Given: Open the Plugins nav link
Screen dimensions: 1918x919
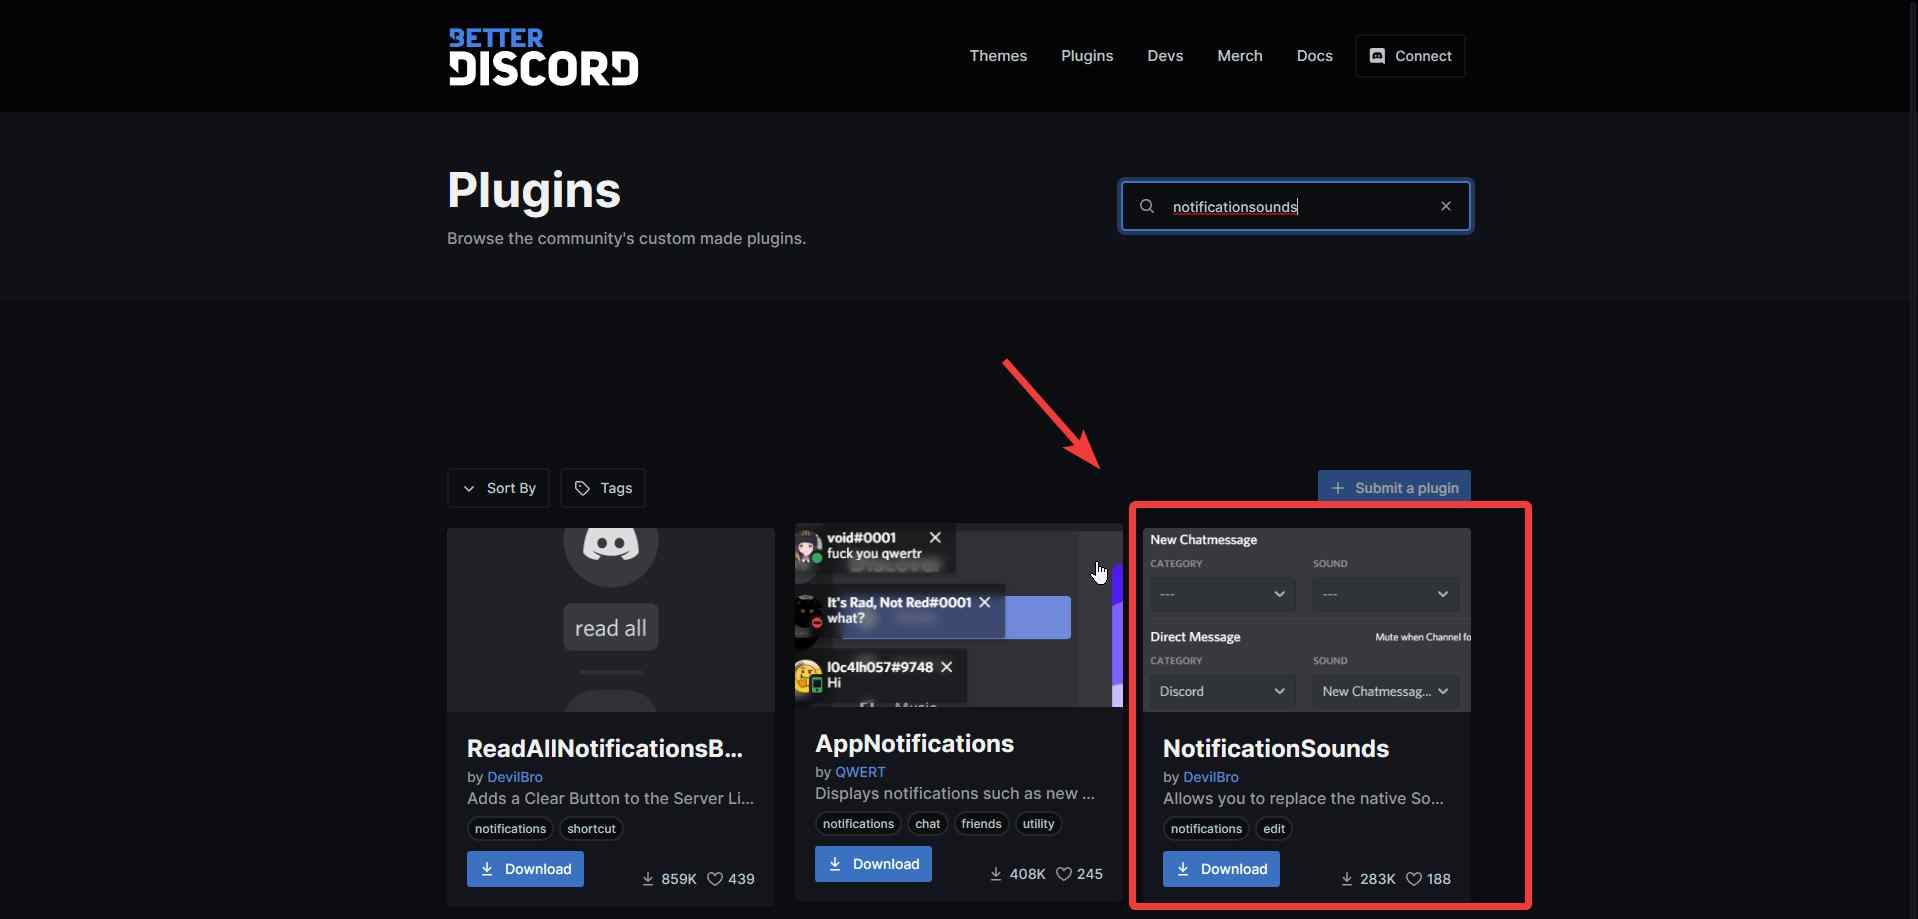Looking at the screenshot, I should (x=1087, y=56).
